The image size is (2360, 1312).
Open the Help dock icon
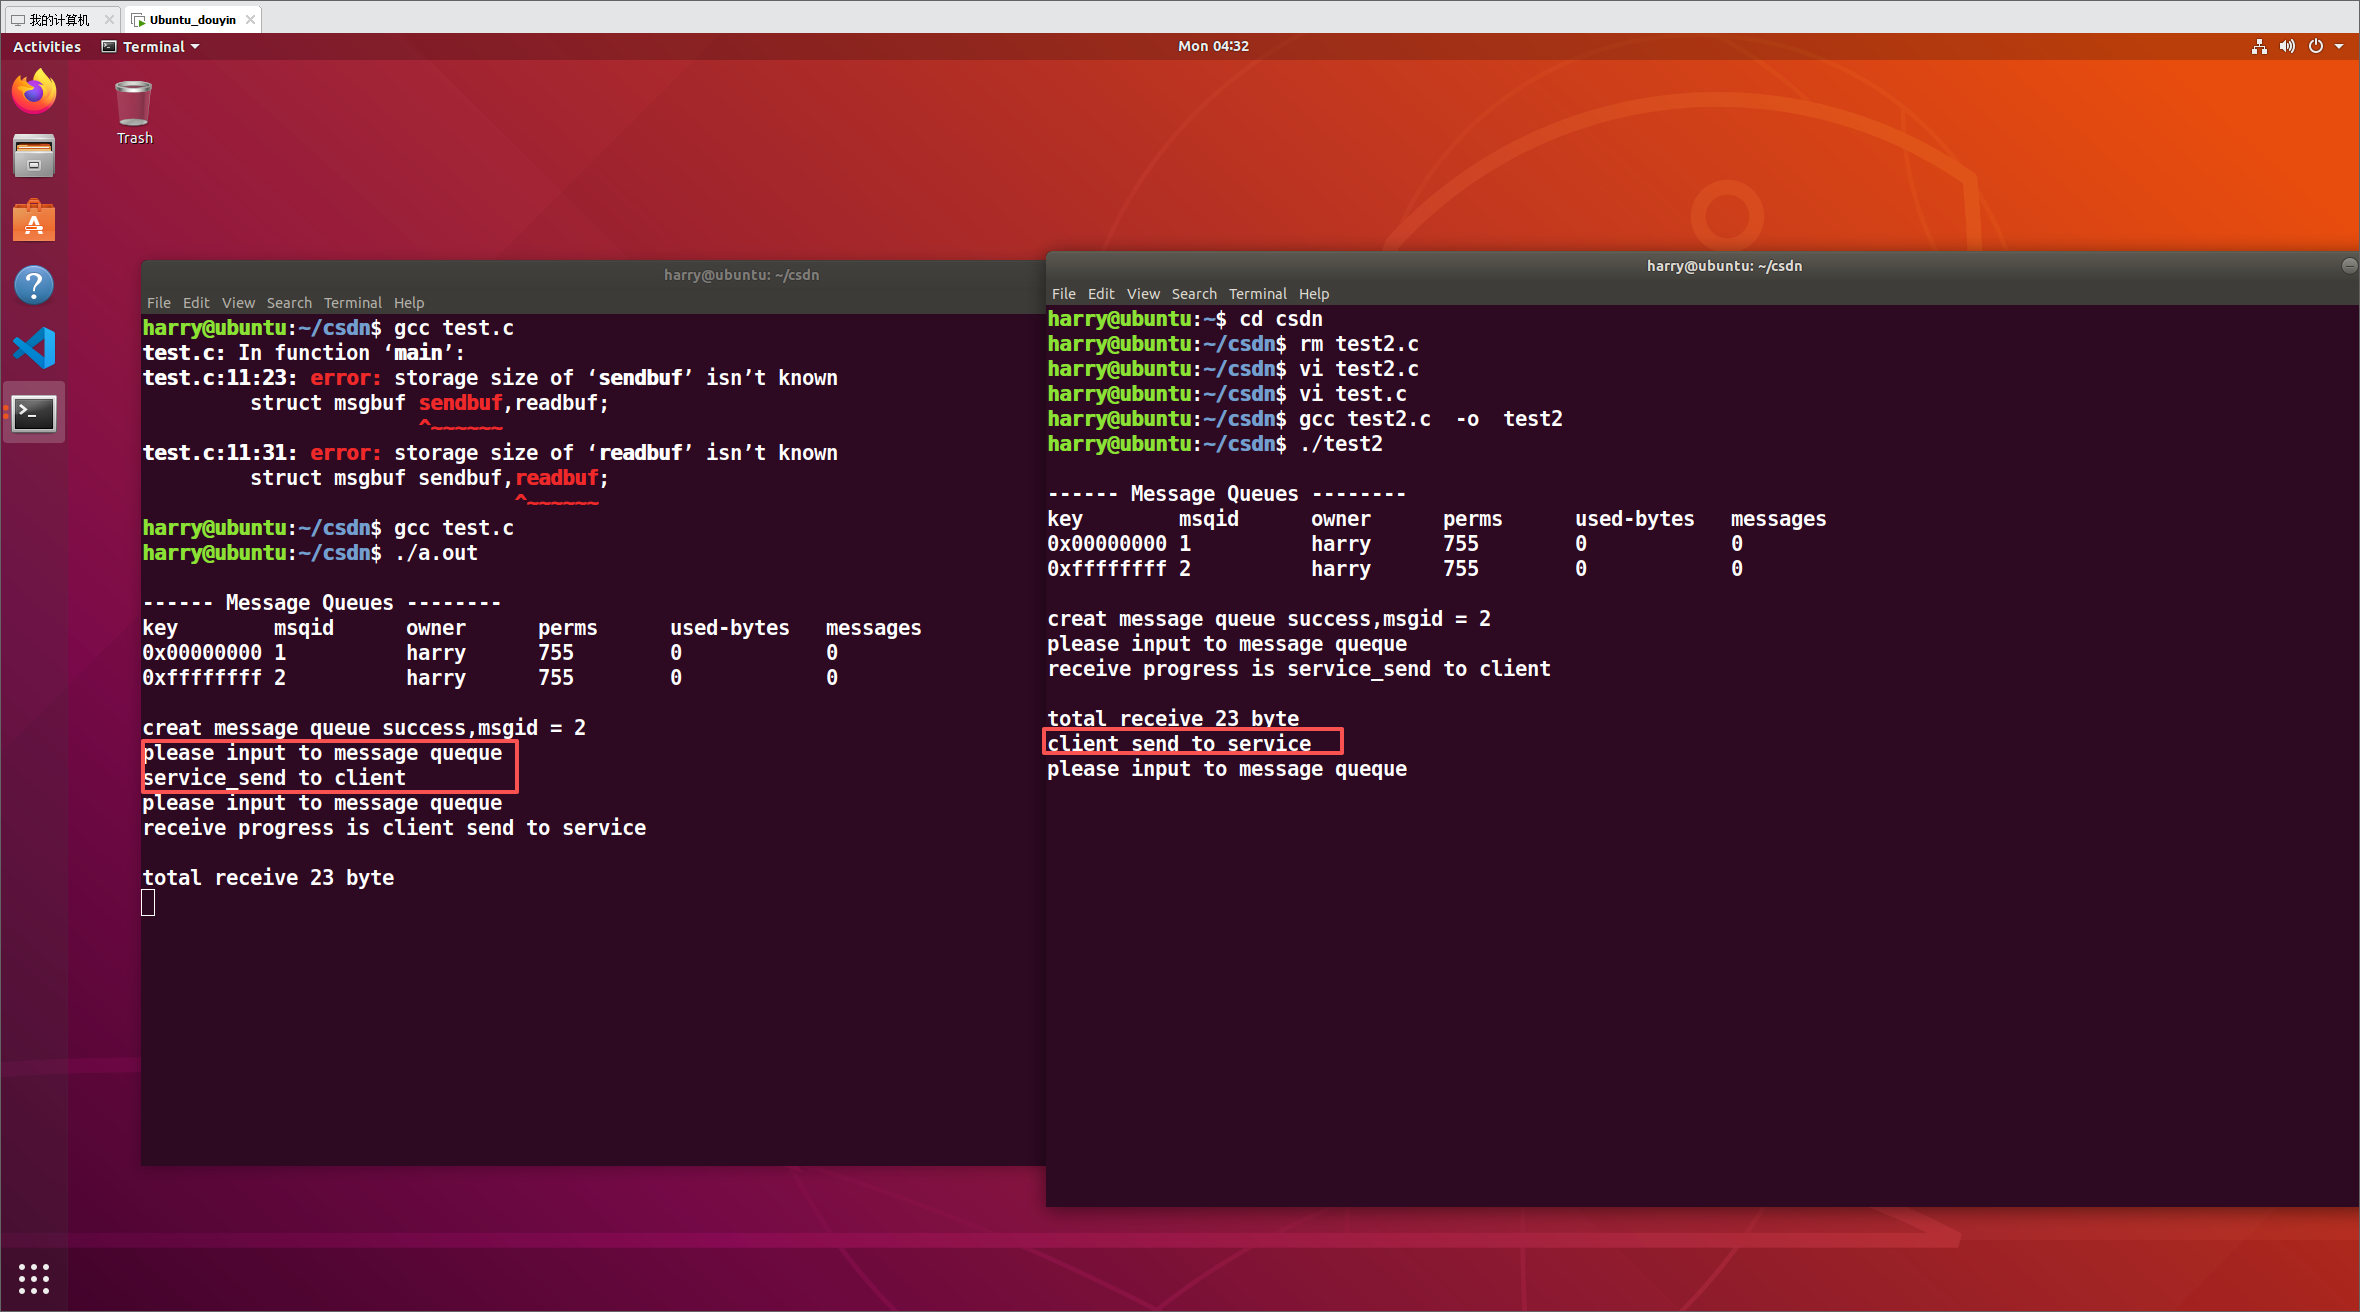click(x=34, y=285)
